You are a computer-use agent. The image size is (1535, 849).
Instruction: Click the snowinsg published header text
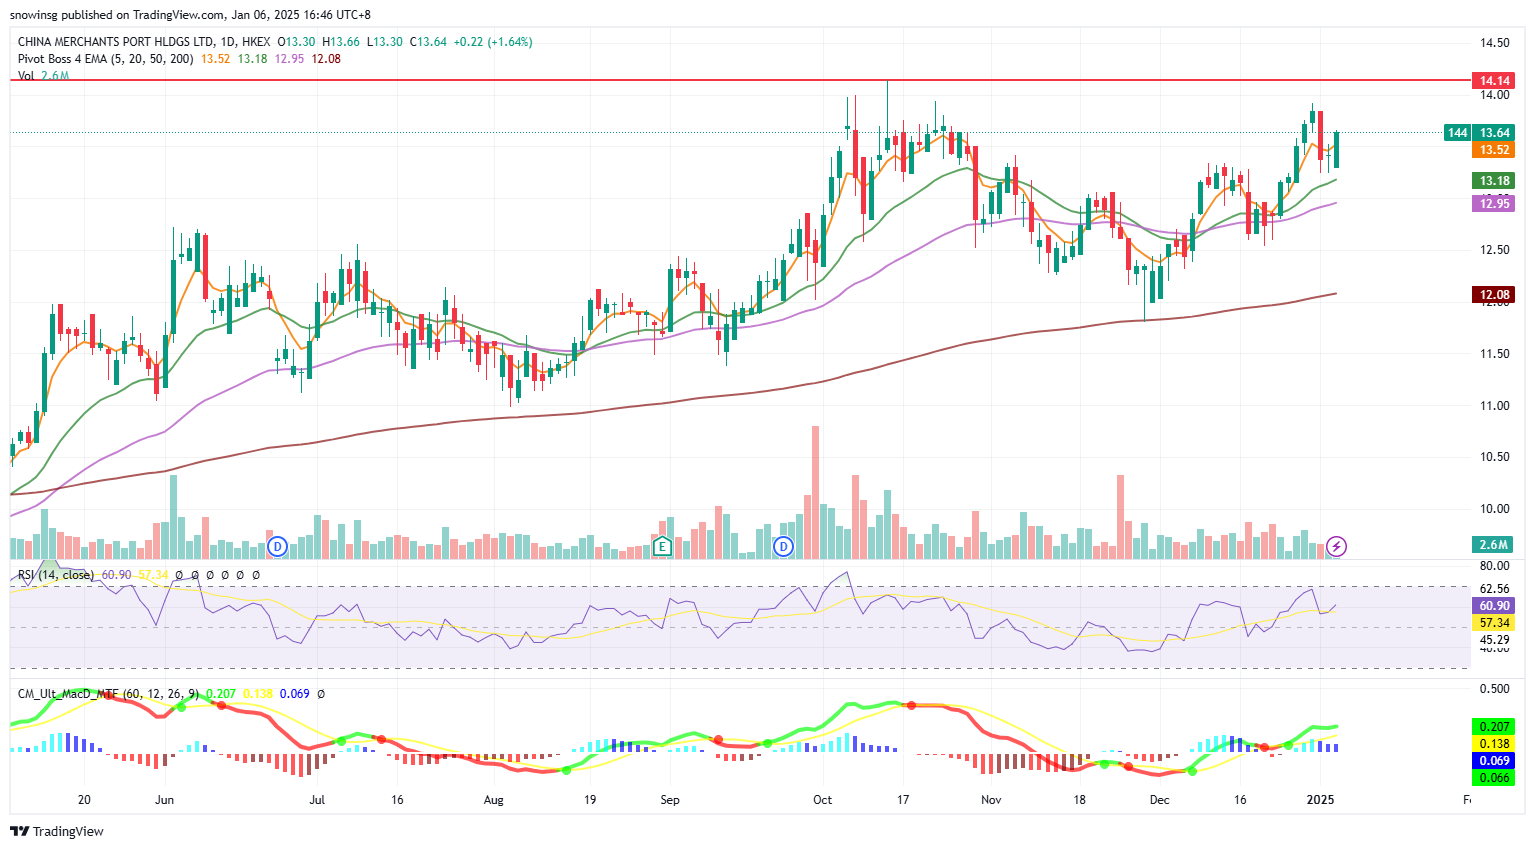(x=190, y=15)
